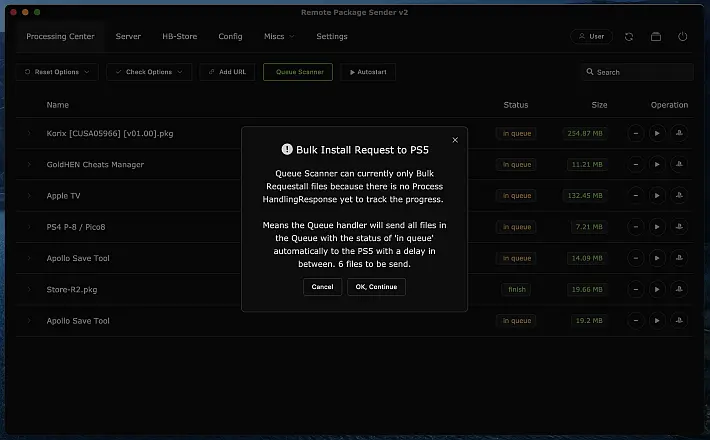Open the HB-Store tab

[x=180, y=36]
